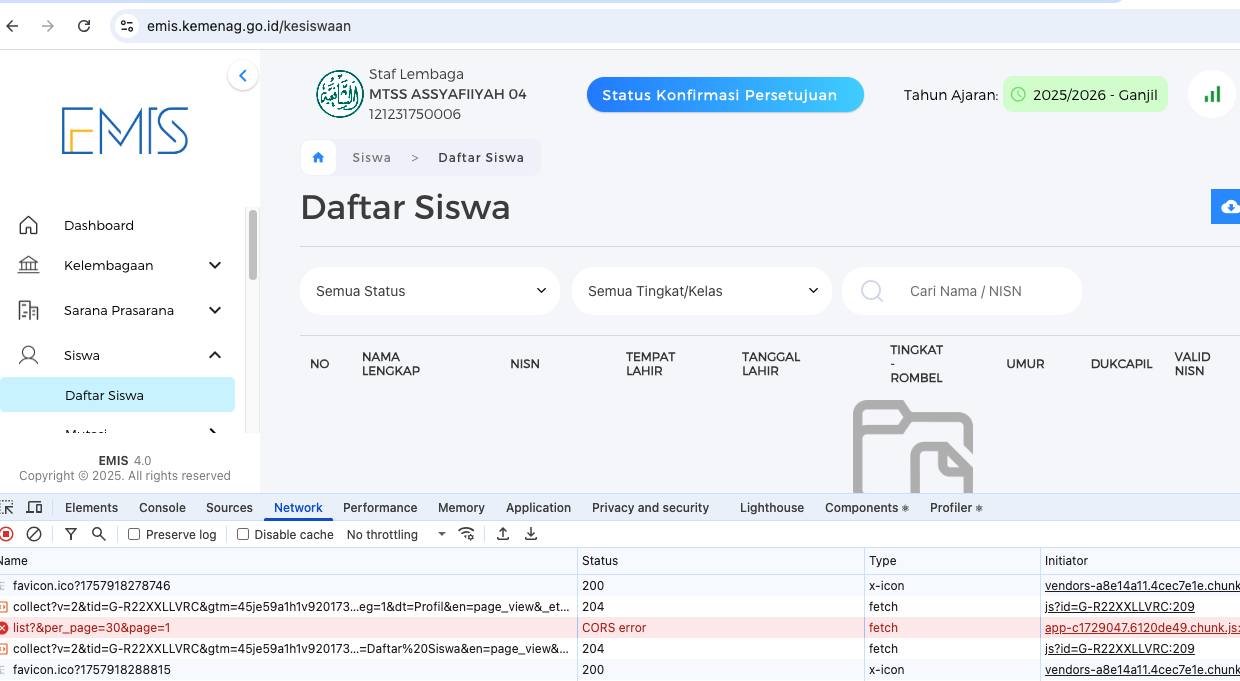Enable the Preserve log checkbox

(134, 534)
